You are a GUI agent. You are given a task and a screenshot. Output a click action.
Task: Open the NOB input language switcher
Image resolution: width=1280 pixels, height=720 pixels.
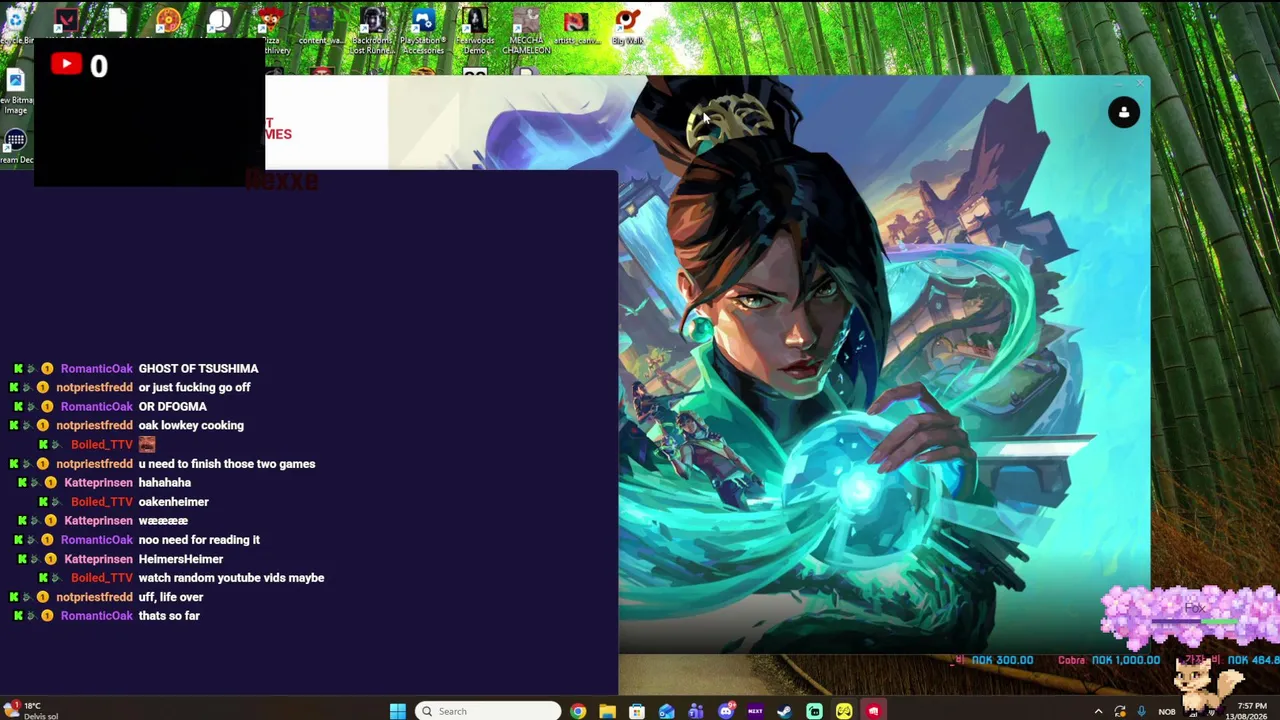(1167, 711)
